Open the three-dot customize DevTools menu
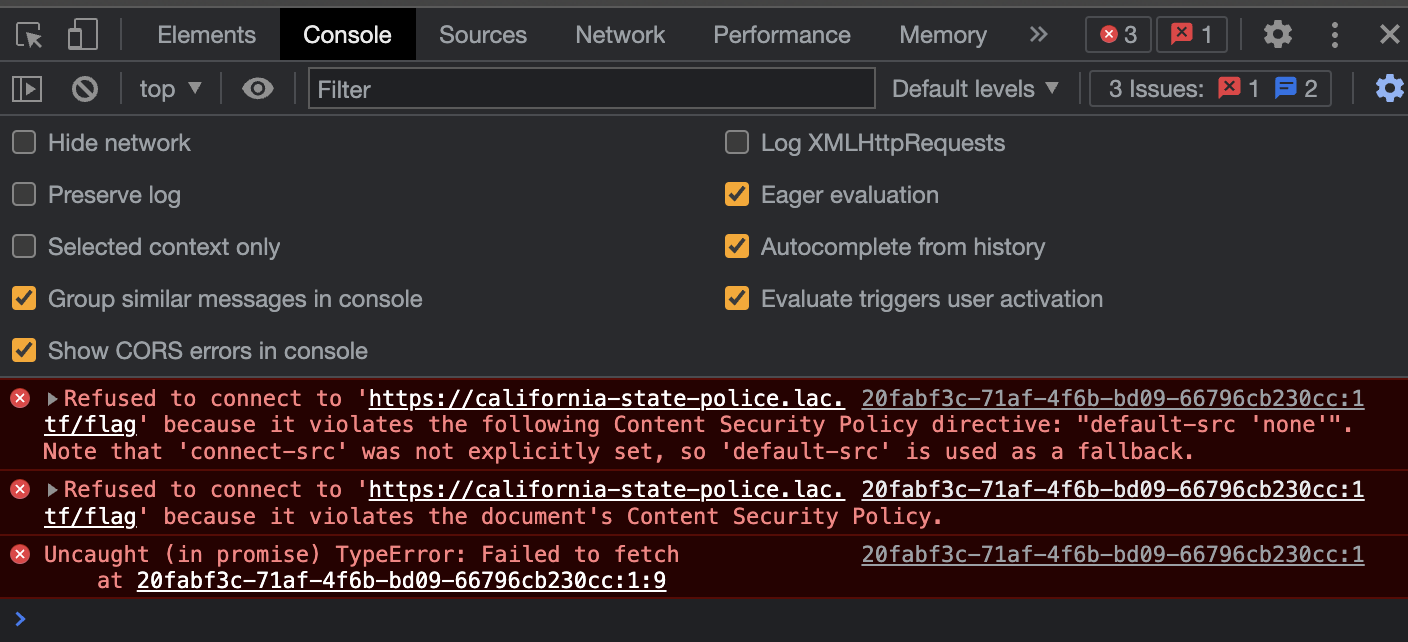Image resolution: width=1408 pixels, height=642 pixels. click(1334, 35)
